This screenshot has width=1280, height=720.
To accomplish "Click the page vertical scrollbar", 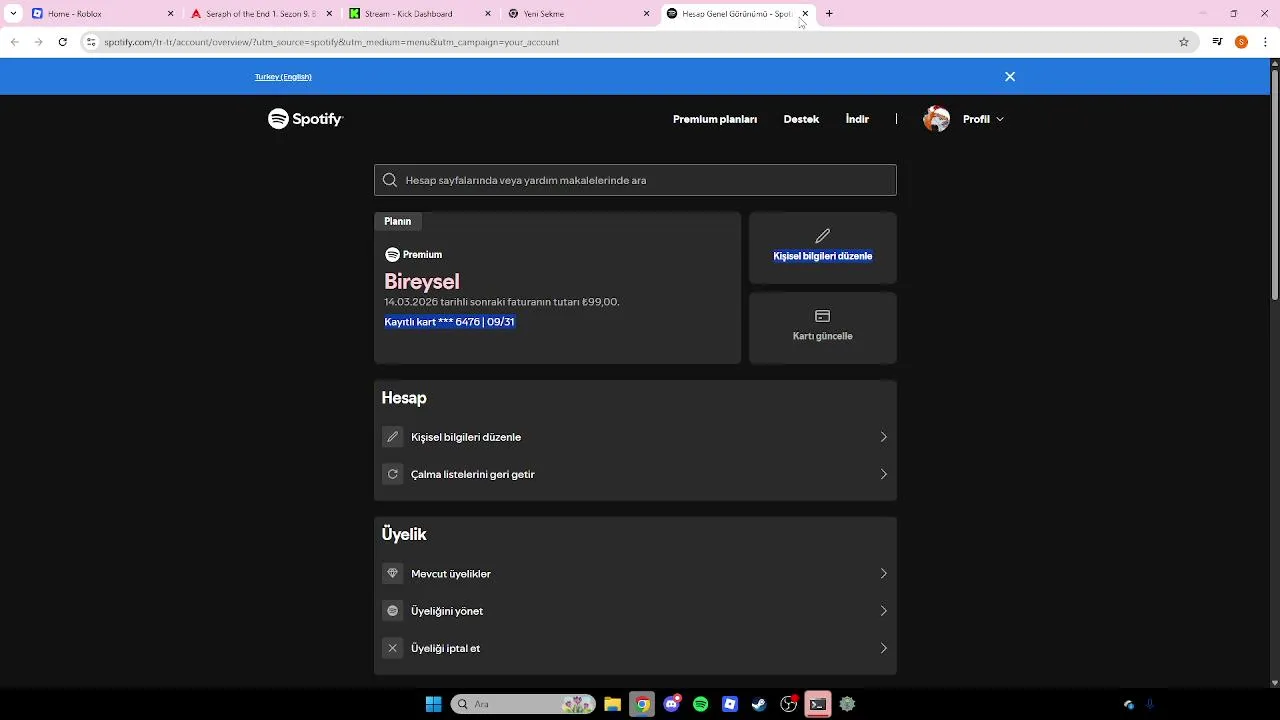I will [1275, 185].
